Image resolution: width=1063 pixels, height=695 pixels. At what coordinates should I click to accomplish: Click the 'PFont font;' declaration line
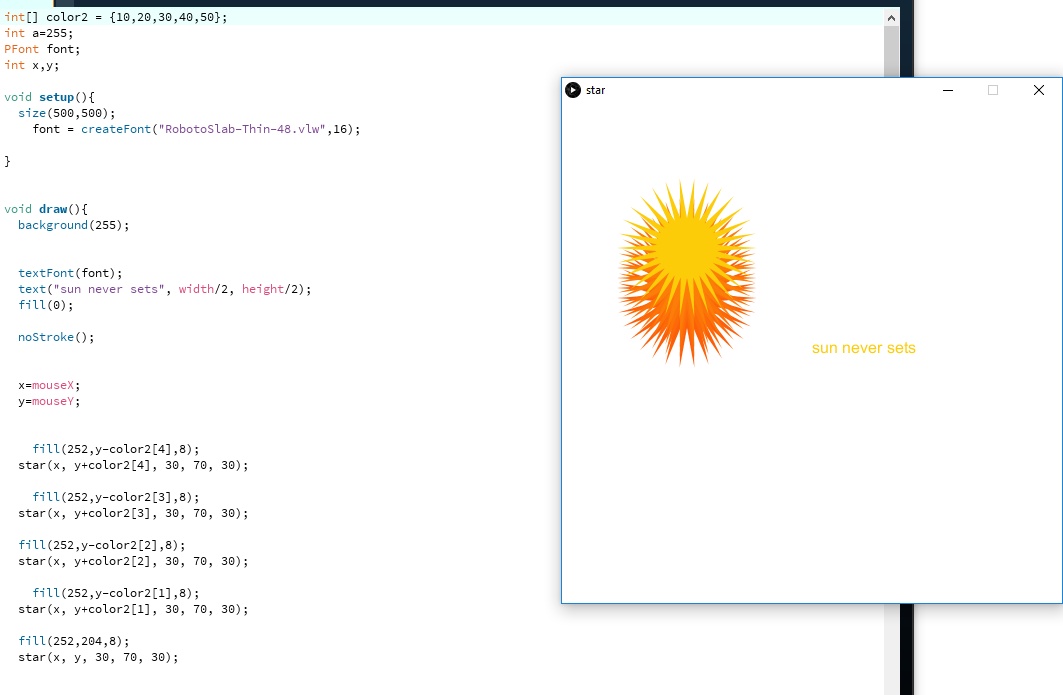(42, 49)
